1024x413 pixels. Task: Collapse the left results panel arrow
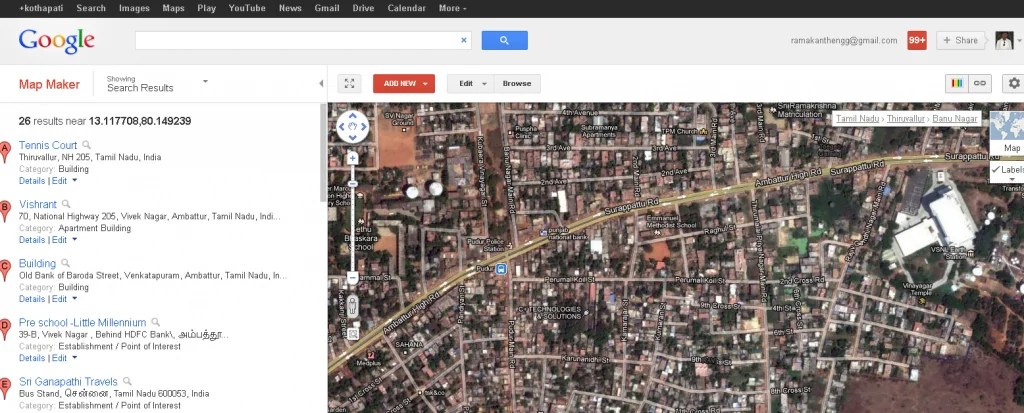coord(321,84)
